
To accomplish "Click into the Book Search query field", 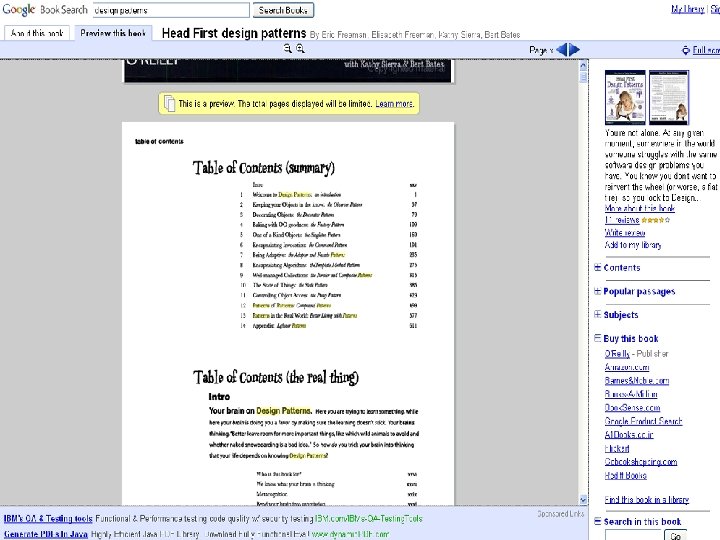I will pyautogui.click(x=171, y=10).
